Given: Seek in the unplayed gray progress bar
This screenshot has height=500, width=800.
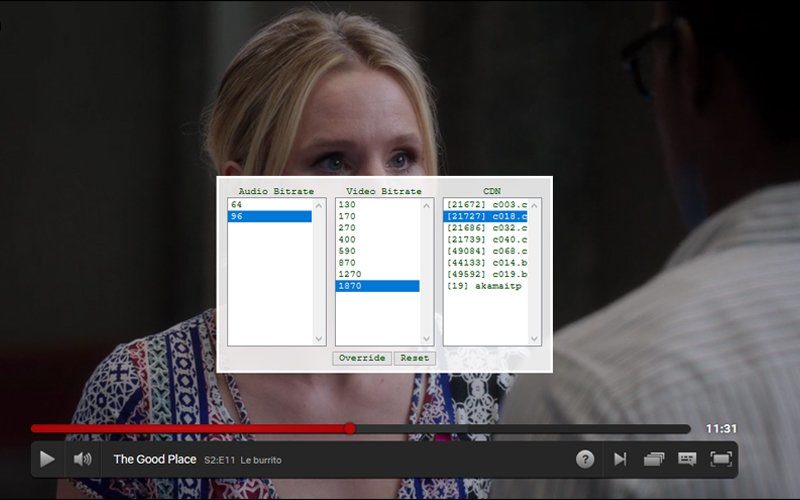Looking at the screenshot, I should [x=522, y=429].
